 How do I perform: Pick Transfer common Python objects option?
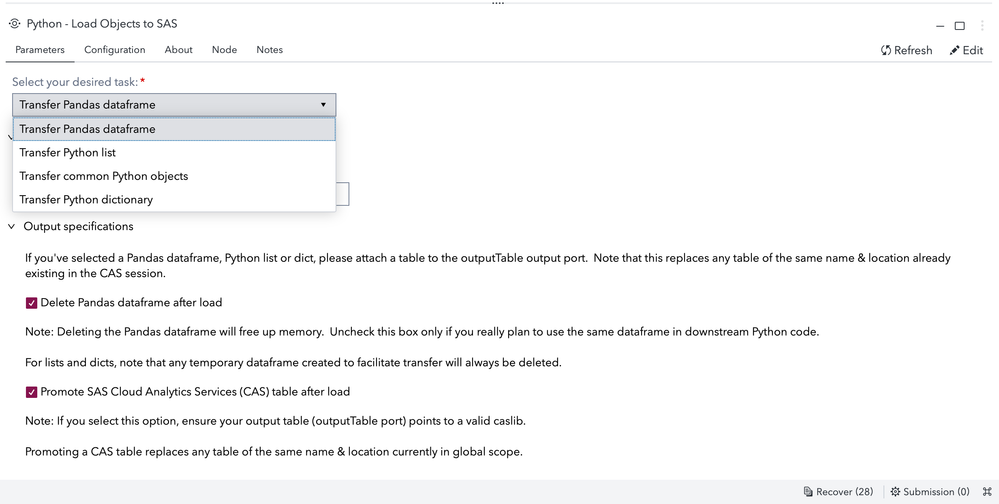[104, 176]
